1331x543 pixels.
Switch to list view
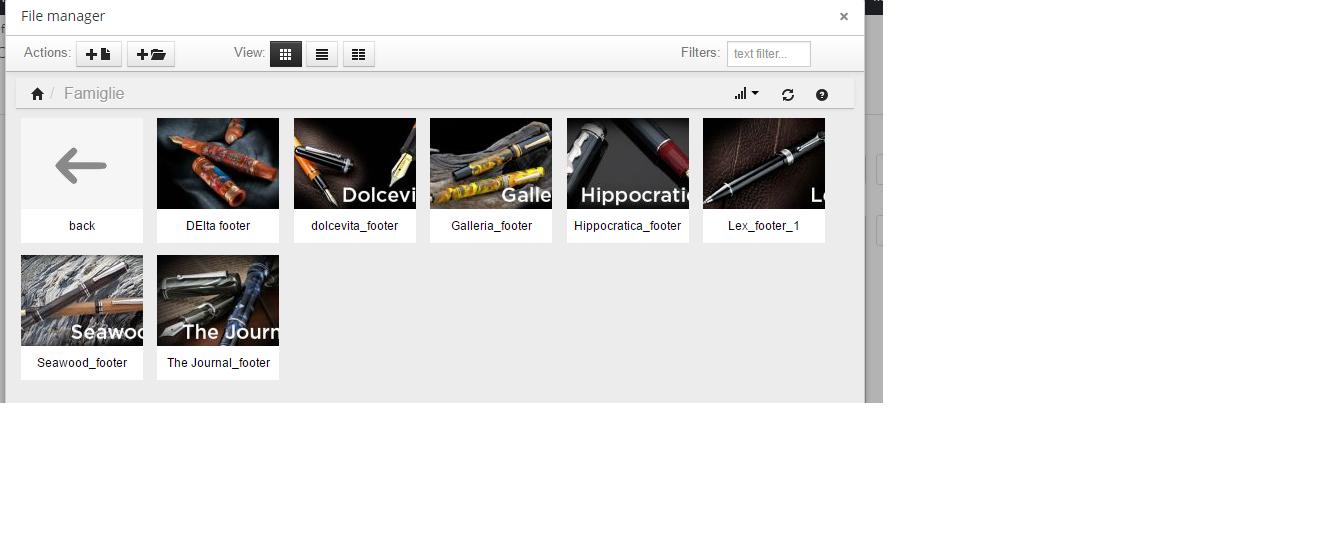[321, 54]
